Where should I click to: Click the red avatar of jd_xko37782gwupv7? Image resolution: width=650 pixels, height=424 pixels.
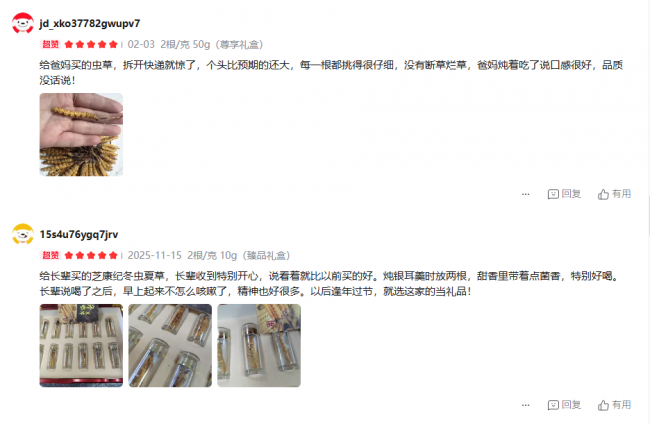pyautogui.click(x=22, y=23)
